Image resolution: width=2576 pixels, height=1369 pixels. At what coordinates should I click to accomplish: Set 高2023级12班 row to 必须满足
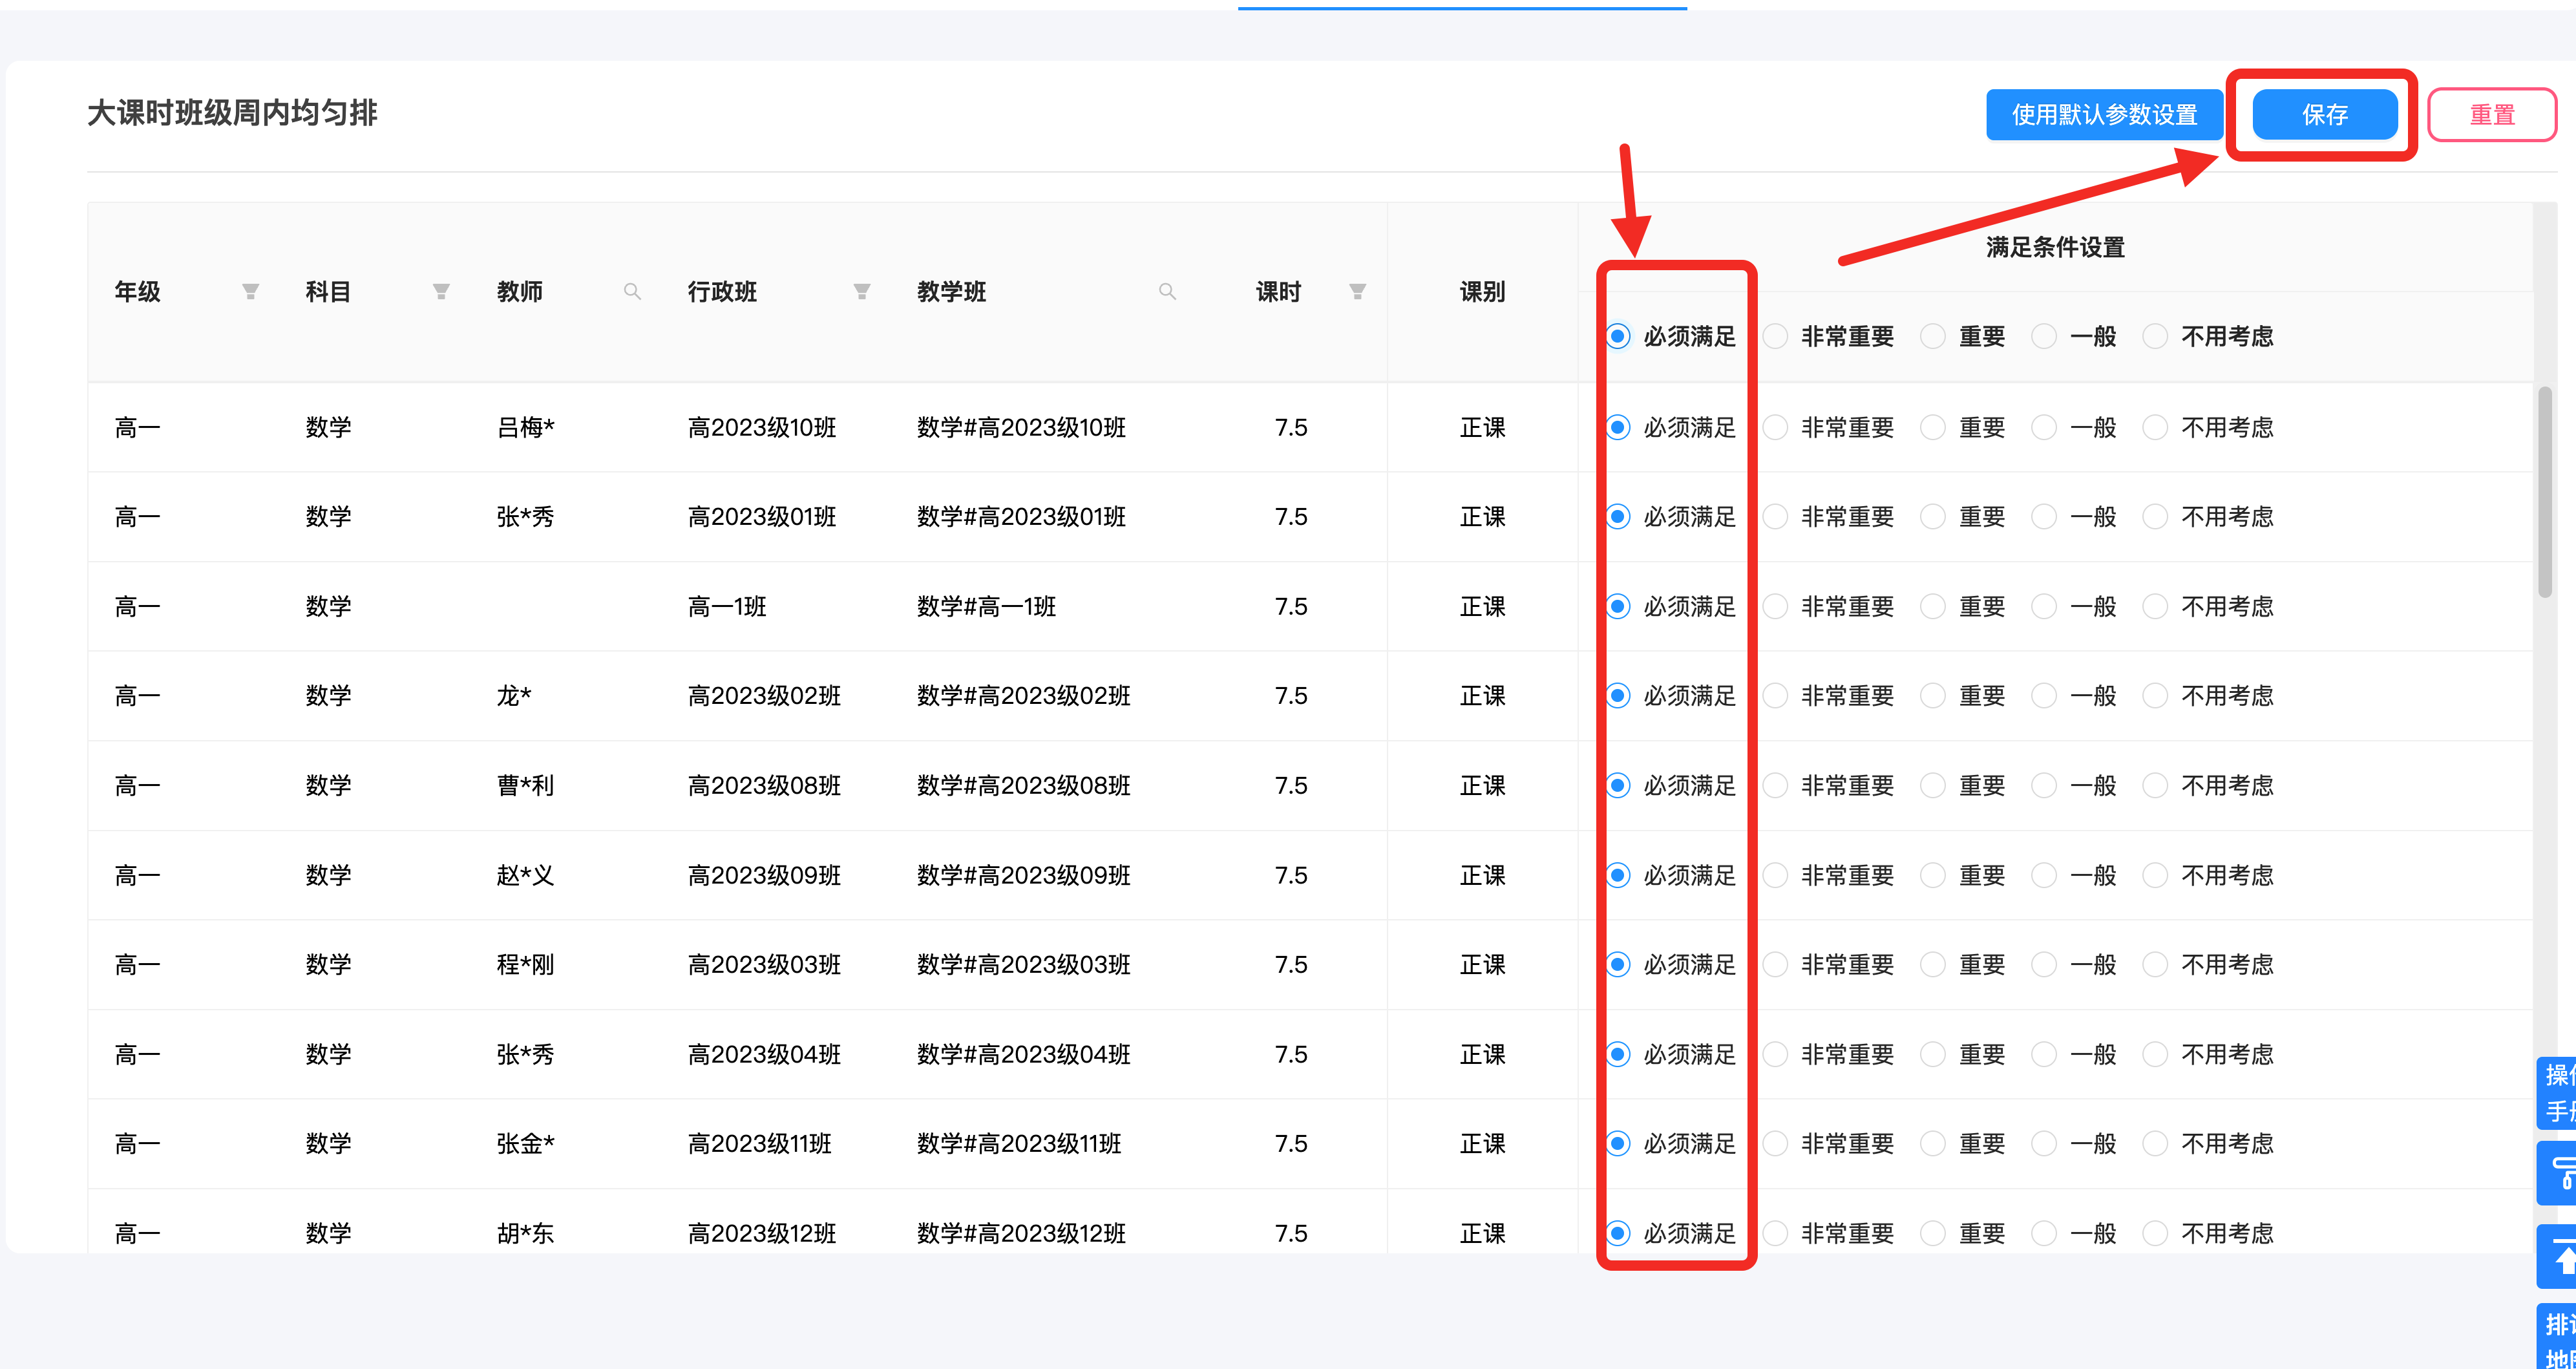pos(1618,1233)
